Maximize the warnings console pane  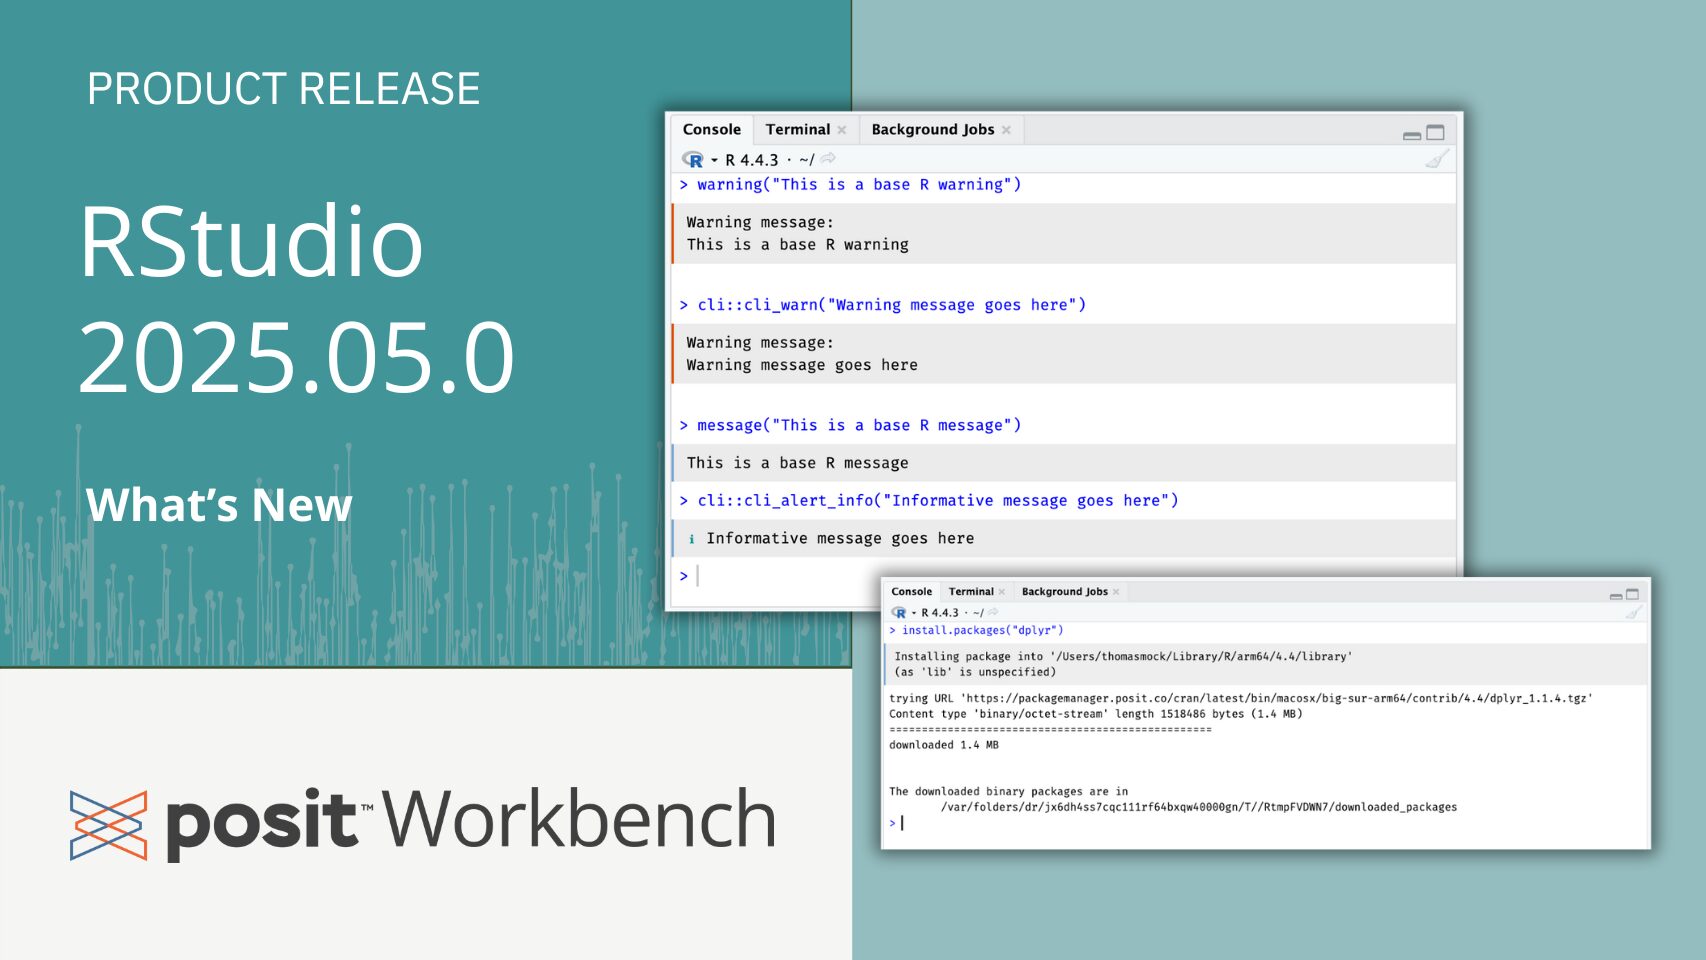(1435, 132)
